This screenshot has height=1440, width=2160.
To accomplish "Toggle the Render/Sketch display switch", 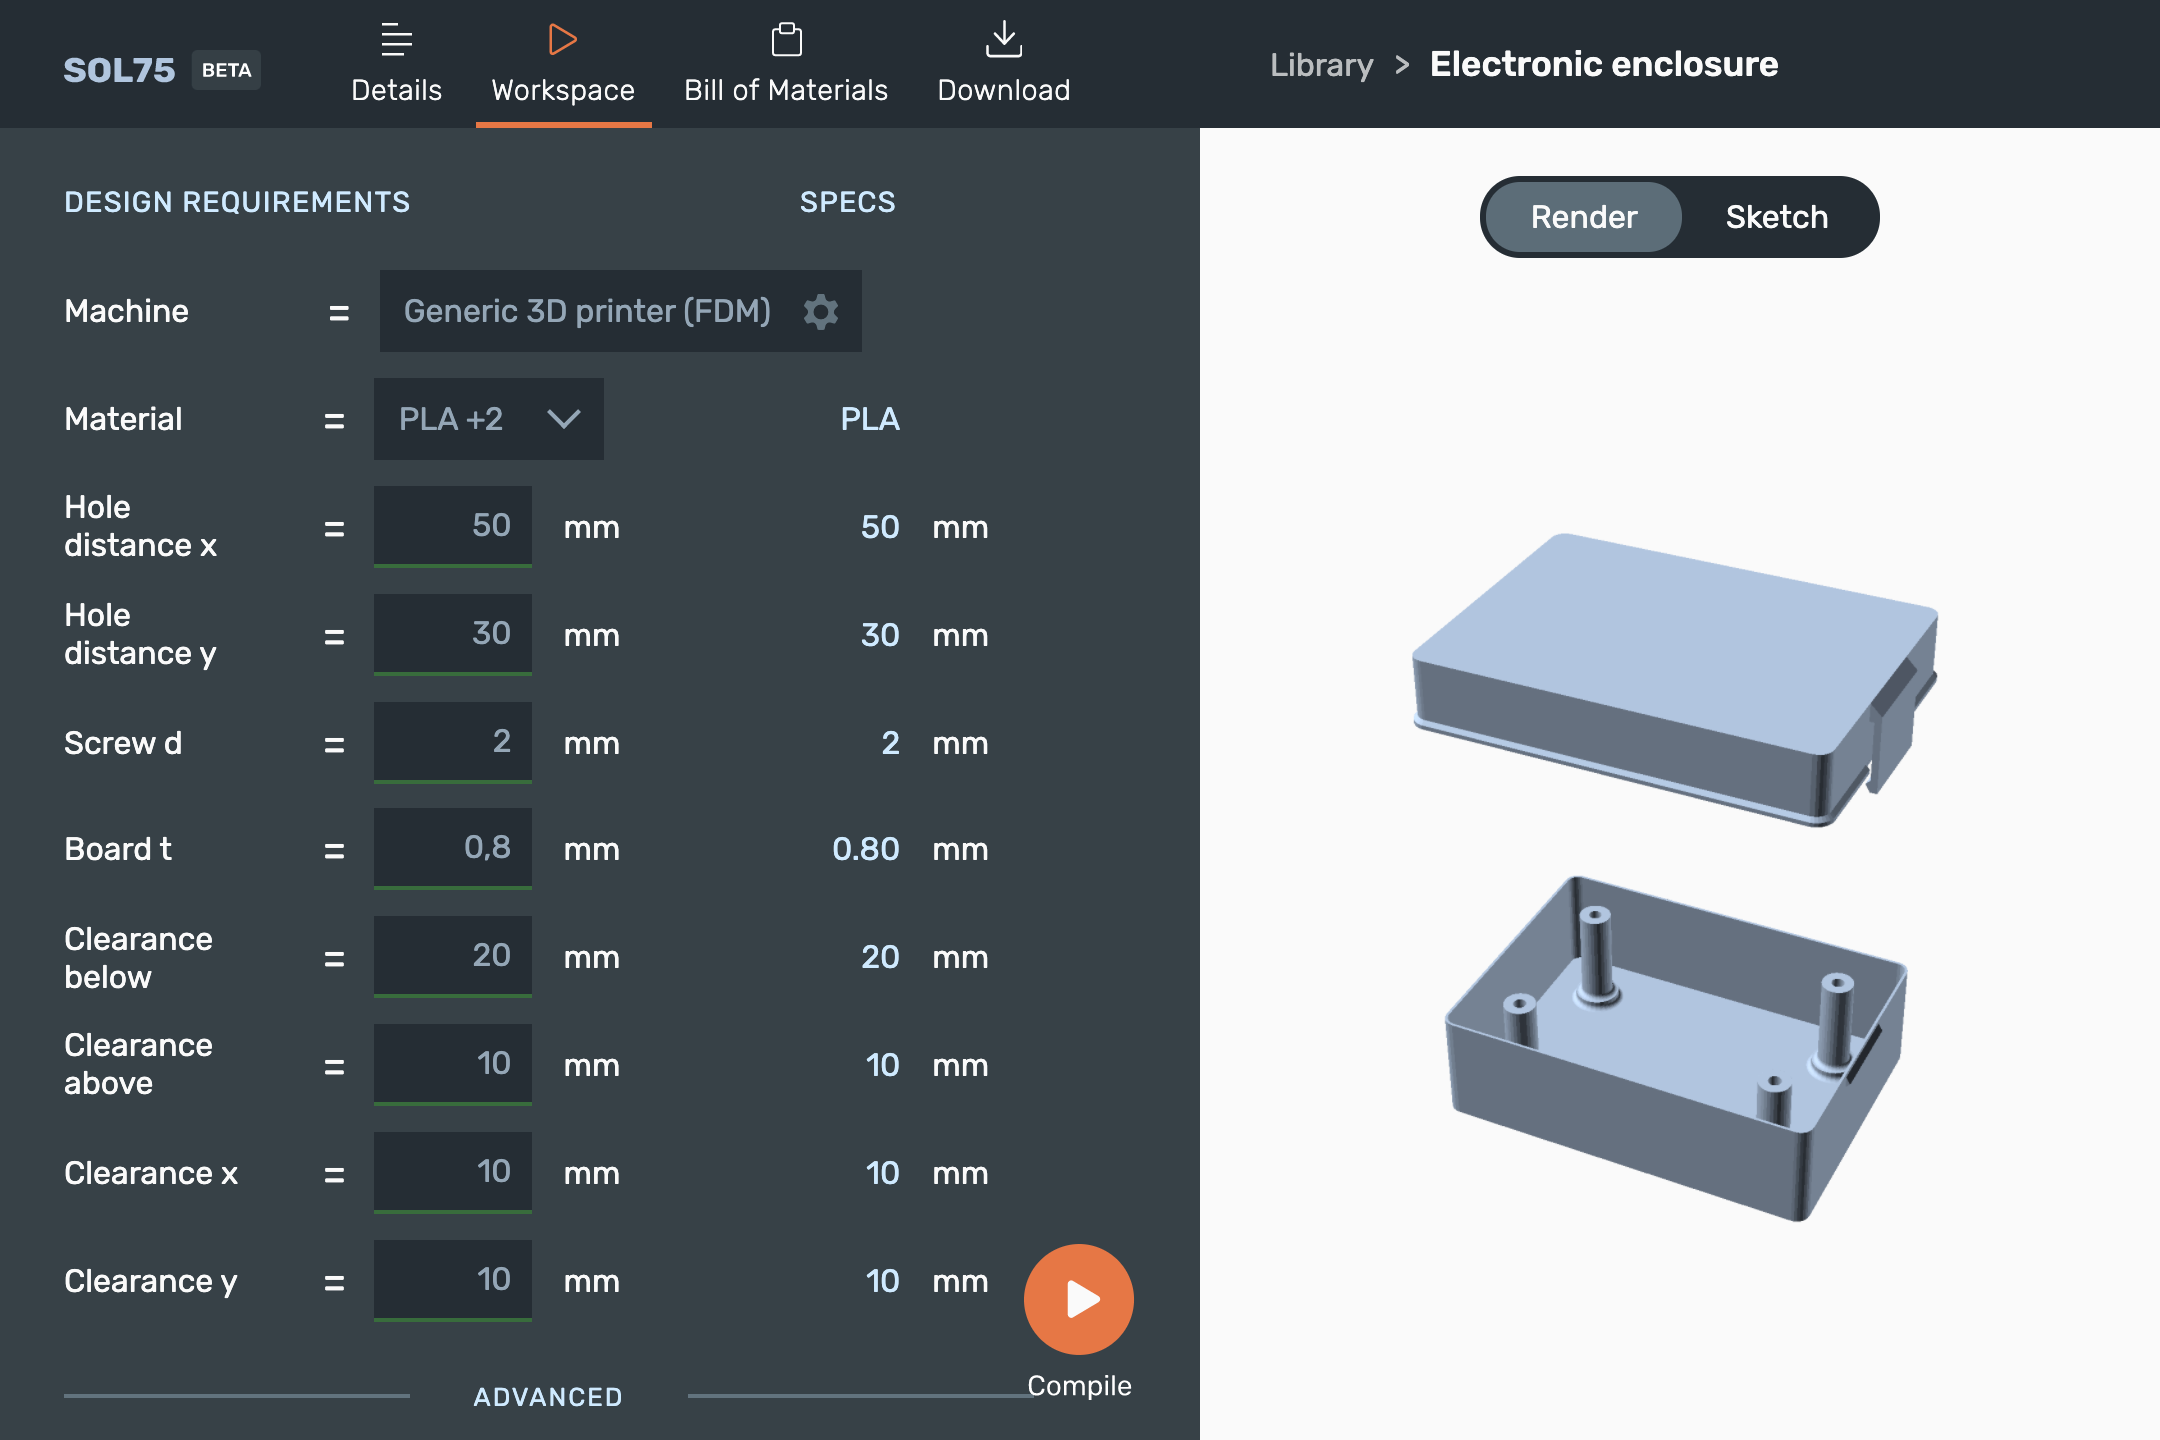I will point(1680,216).
